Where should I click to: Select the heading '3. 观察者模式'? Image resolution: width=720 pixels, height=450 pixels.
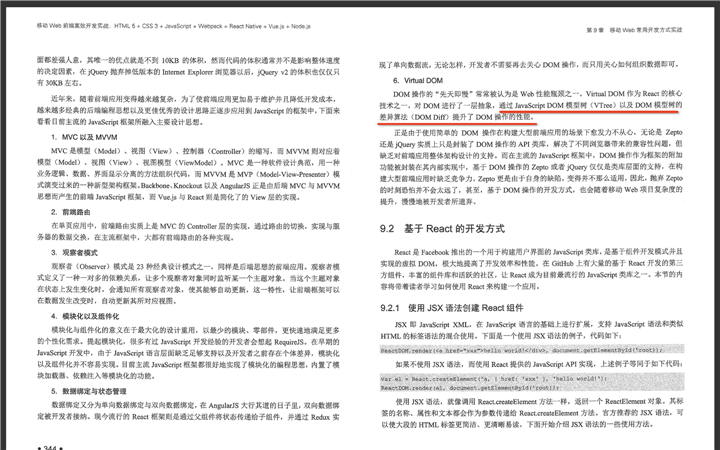[74, 253]
